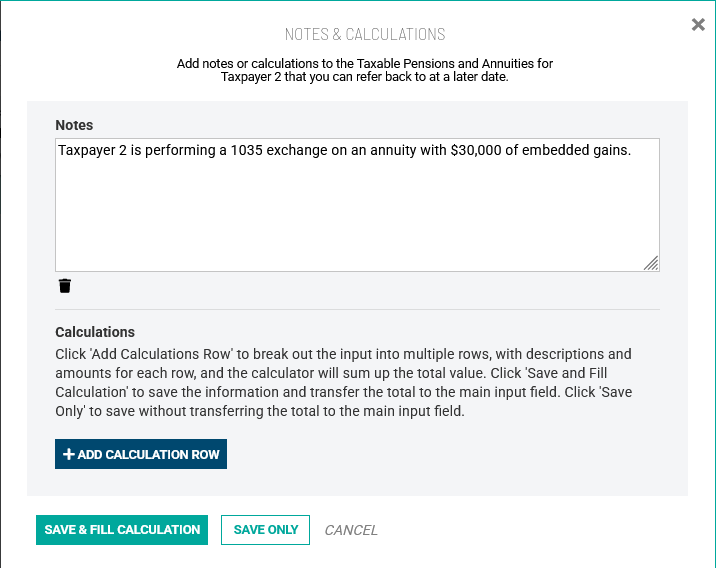The image size is (716, 568).
Task: Click the divider line above Calculations
Action: (357, 309)
